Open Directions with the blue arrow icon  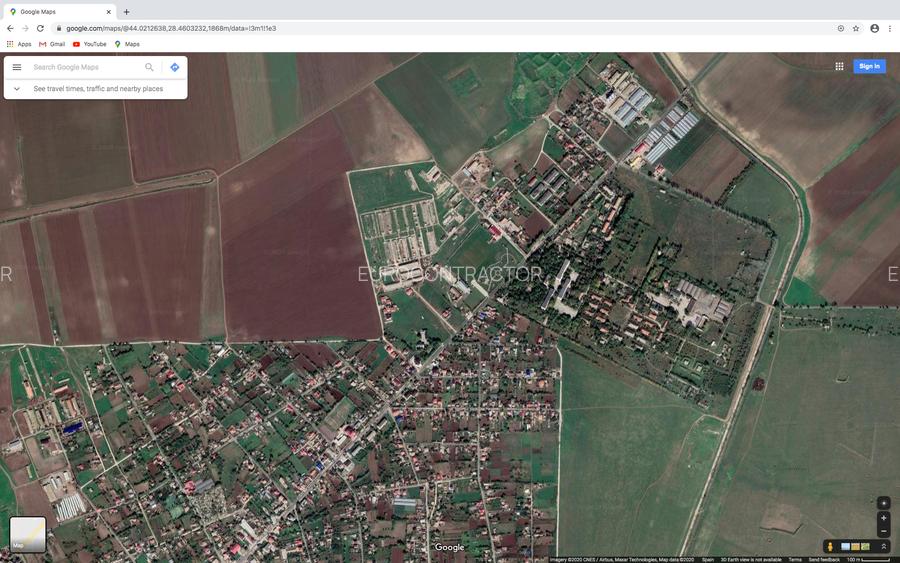pyautogui.click(x=175, y=67)
